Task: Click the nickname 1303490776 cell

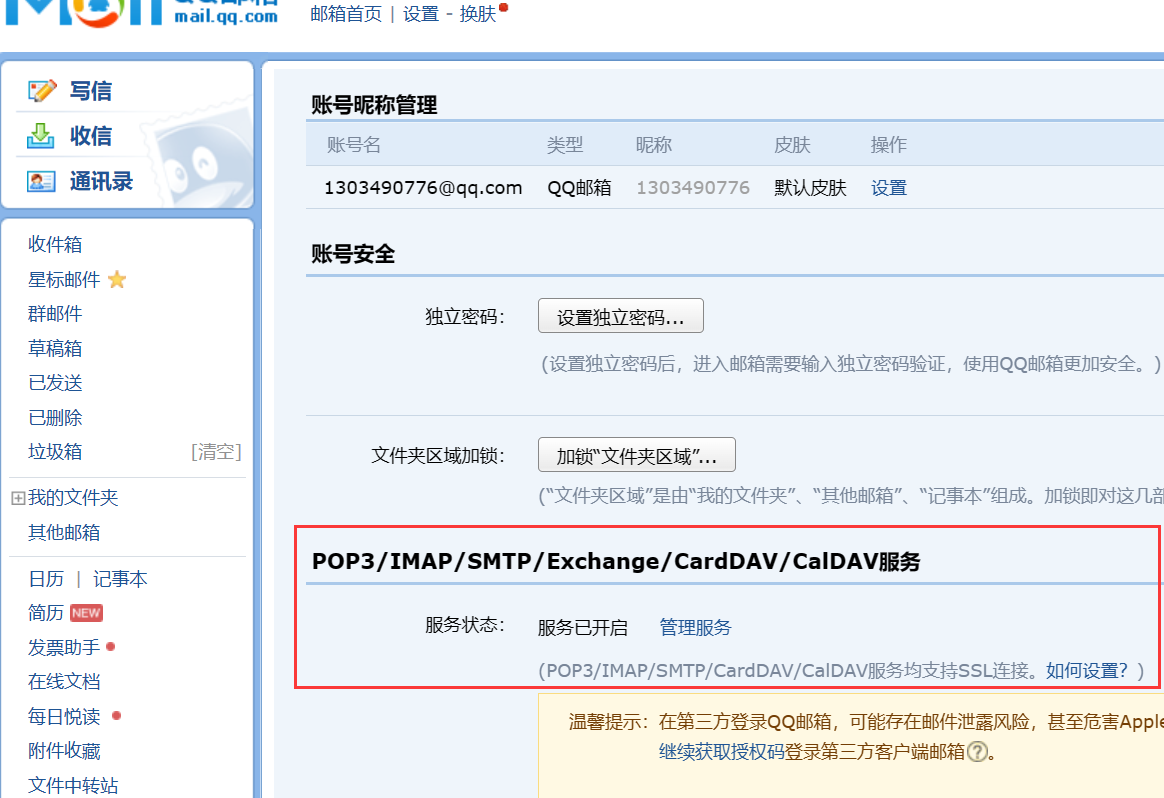Action: tap(693, 188)
